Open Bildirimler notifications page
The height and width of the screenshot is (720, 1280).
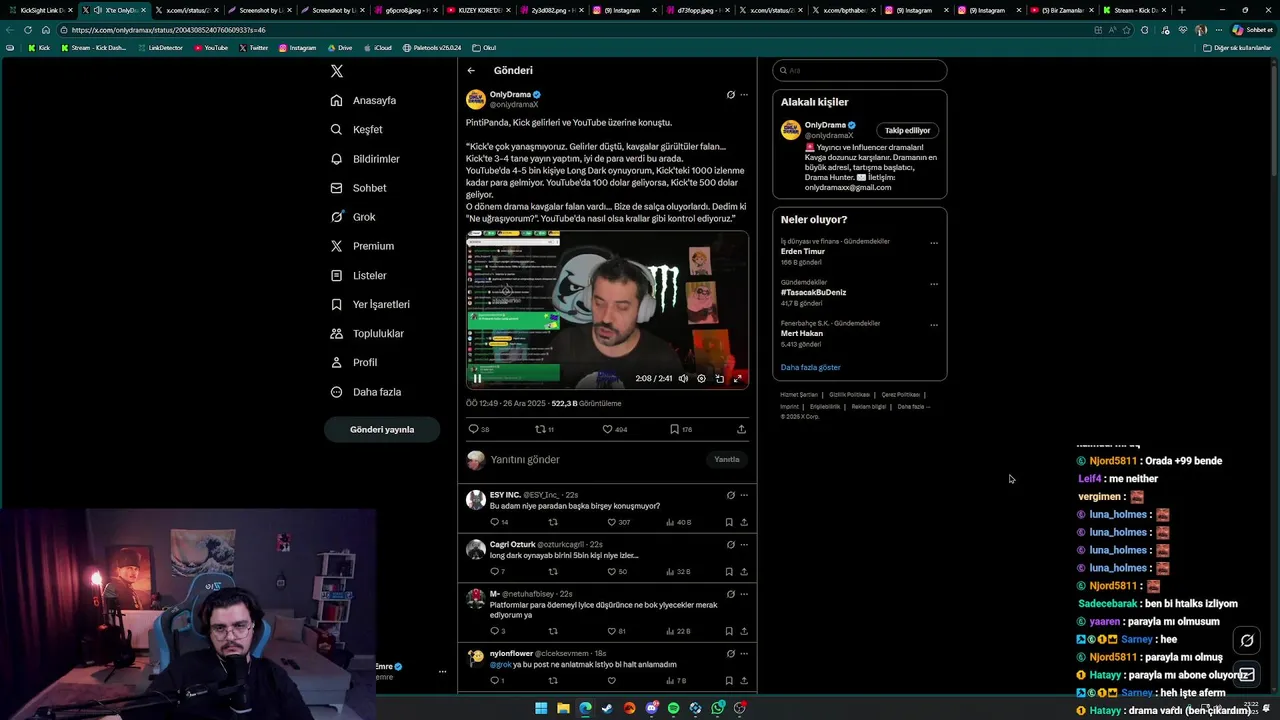click(x=365, y=159)
